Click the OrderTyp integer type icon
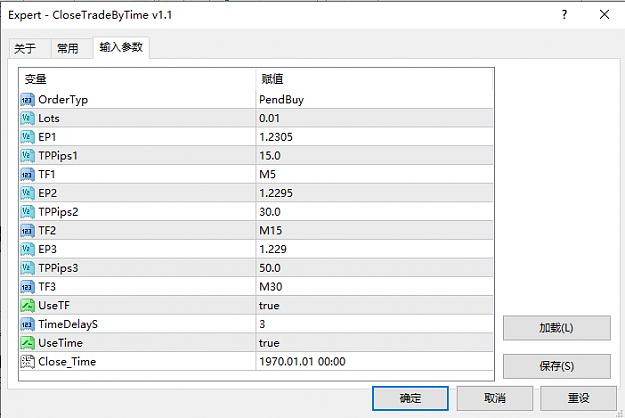The height and width of the screenshot is (418, 625). 28,100
